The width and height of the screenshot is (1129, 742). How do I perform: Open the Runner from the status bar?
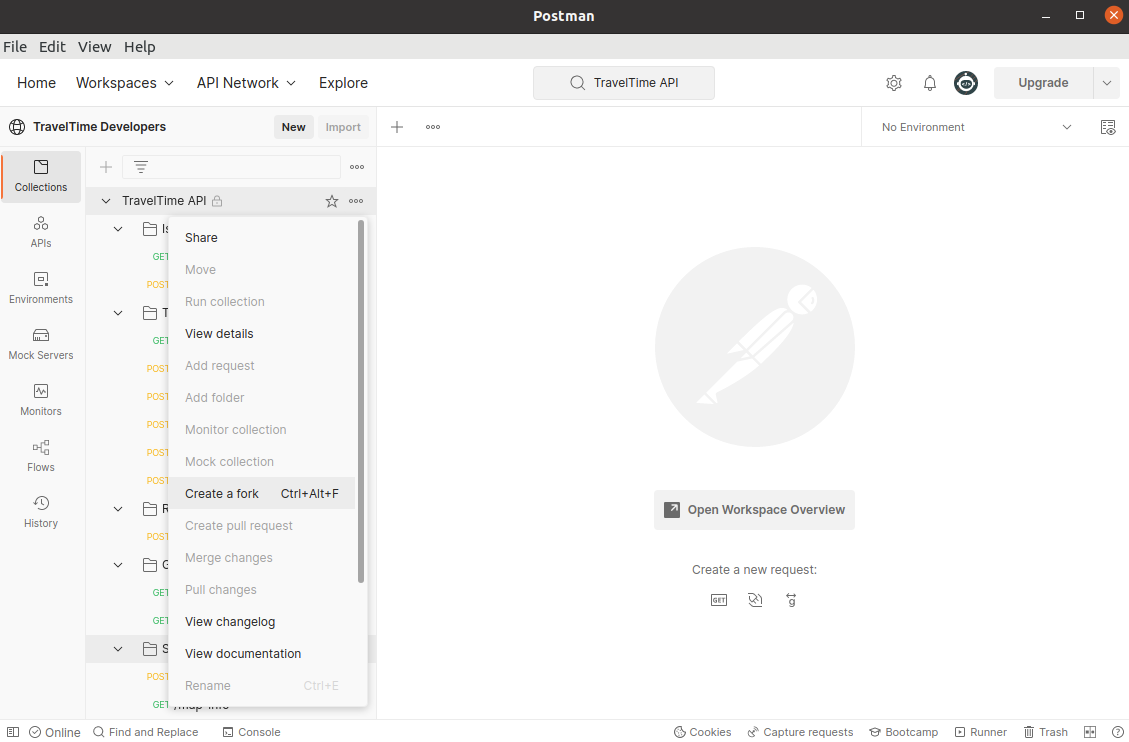pyautogui.click(x=980, y=731)
